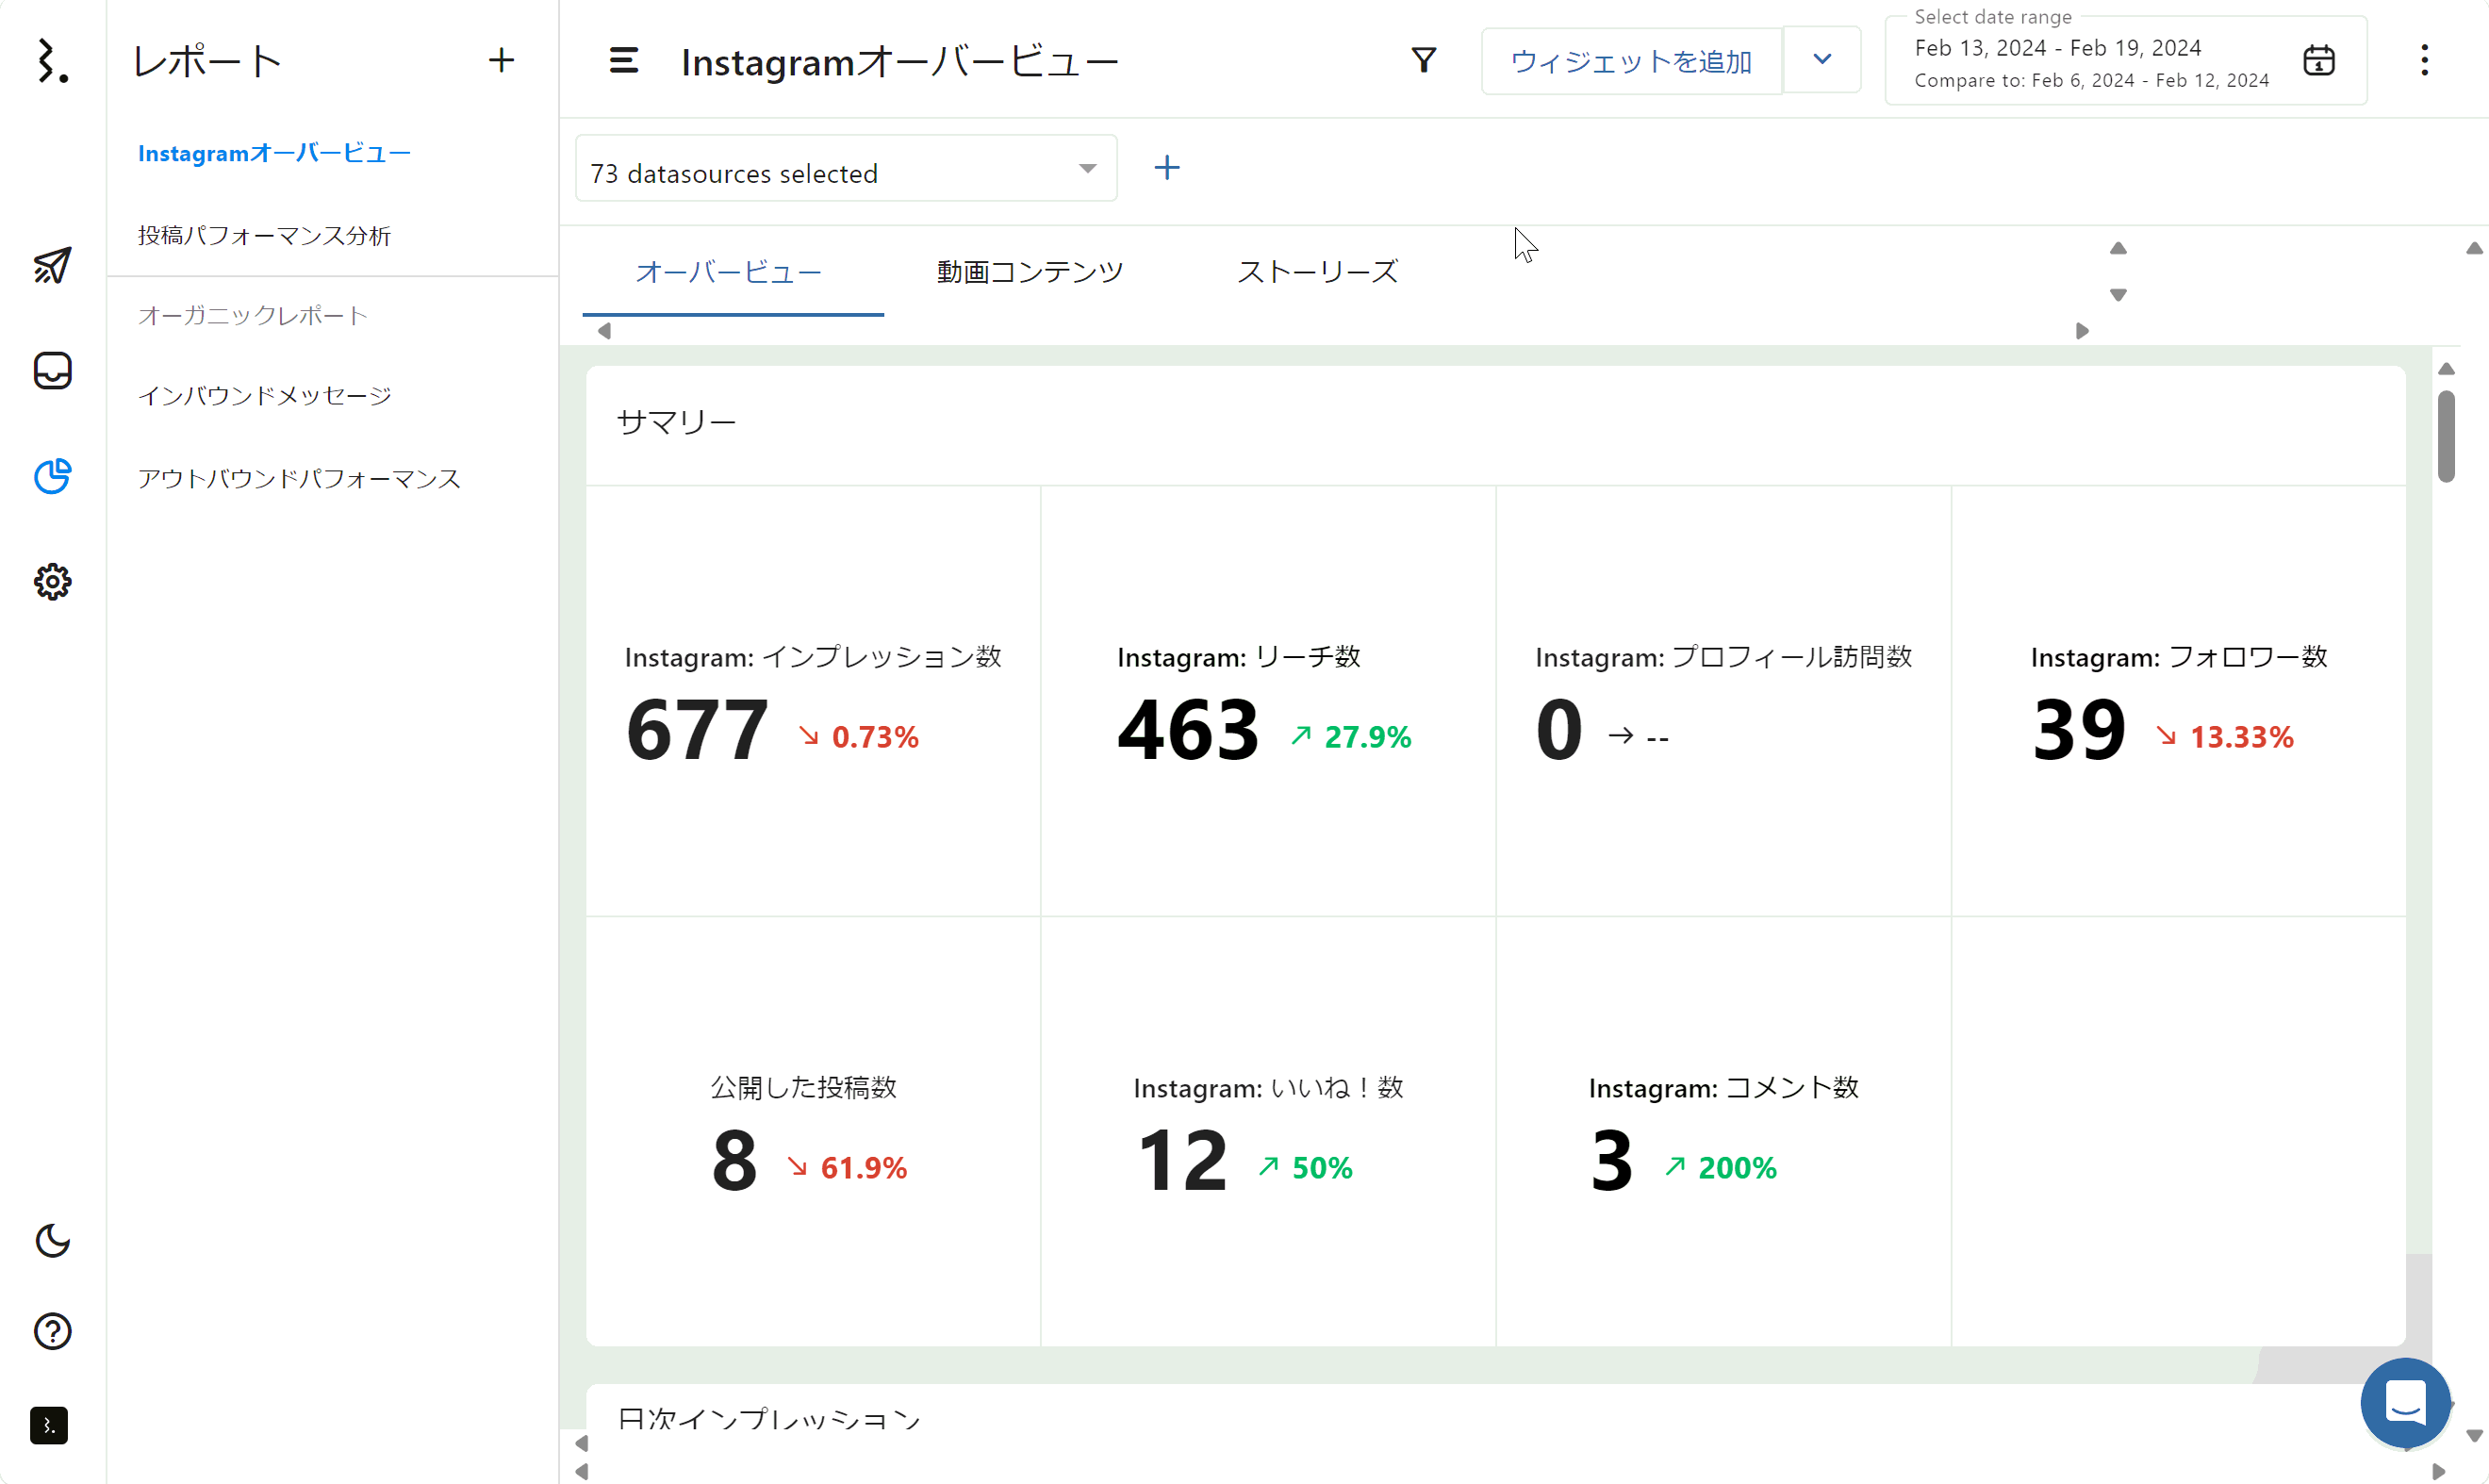Click the app logo at top left
The height and width of the screenshot is (1484, 2489).
(52, 61)
